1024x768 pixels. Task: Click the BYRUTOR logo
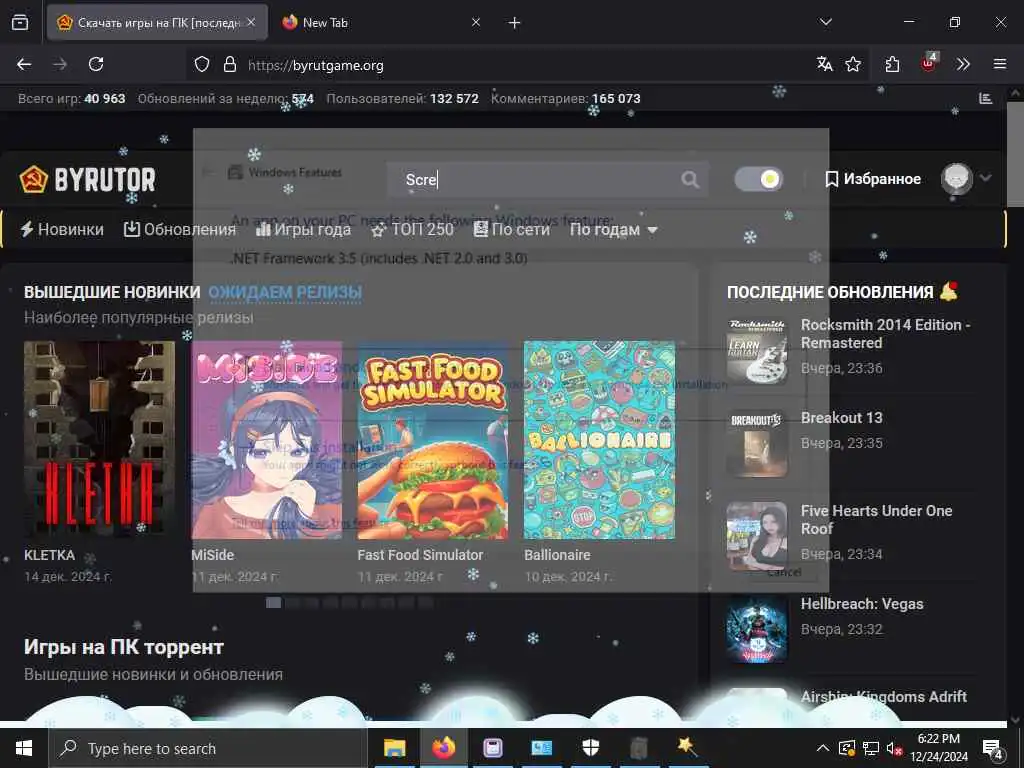pyautogui.click(x=88, y=180)
